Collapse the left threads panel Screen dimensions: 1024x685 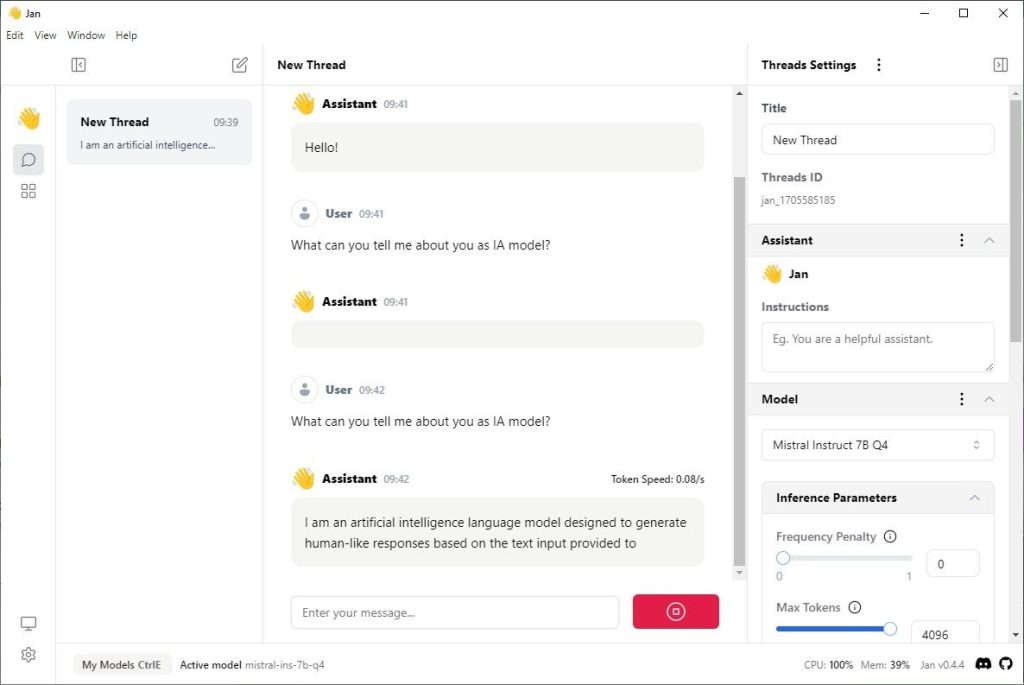coord(79,65)
